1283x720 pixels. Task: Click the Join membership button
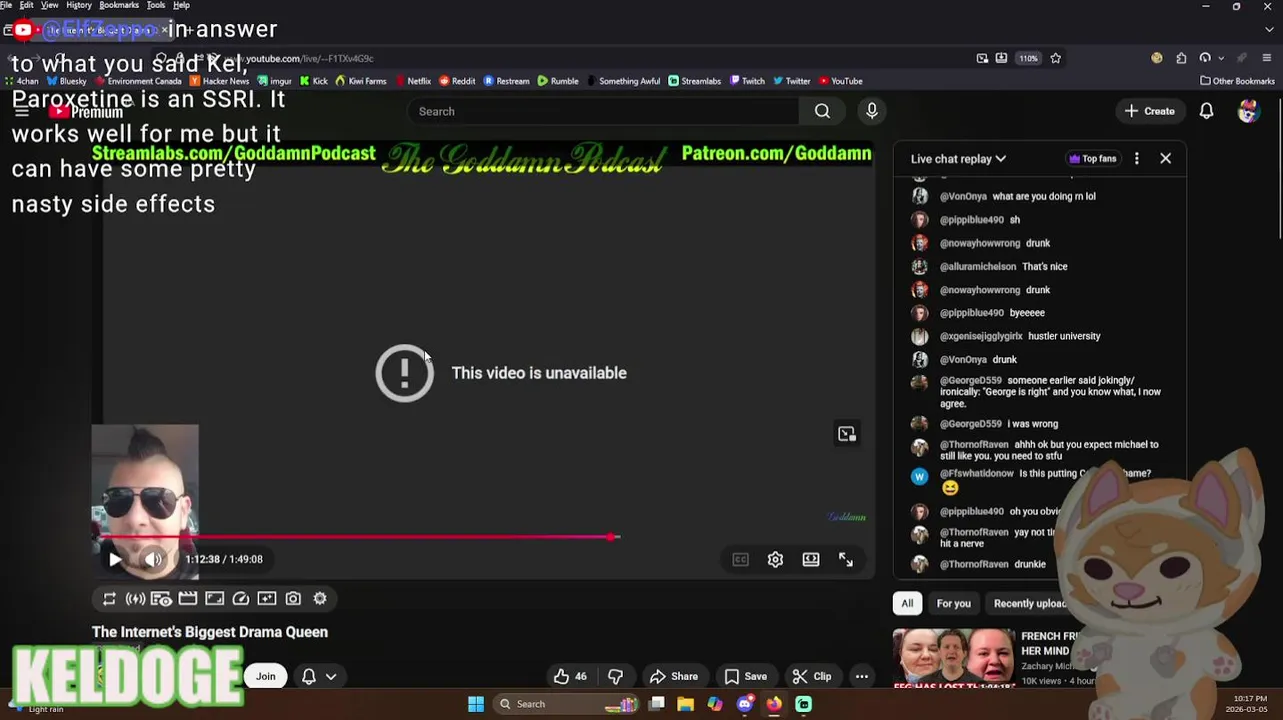(x=265, y=676)
